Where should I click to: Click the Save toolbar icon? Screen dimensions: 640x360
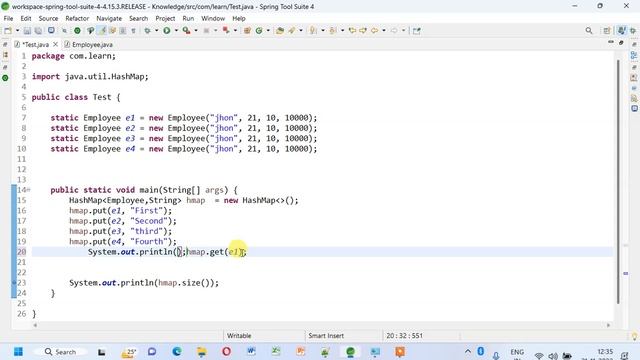[x=27, y=31]
